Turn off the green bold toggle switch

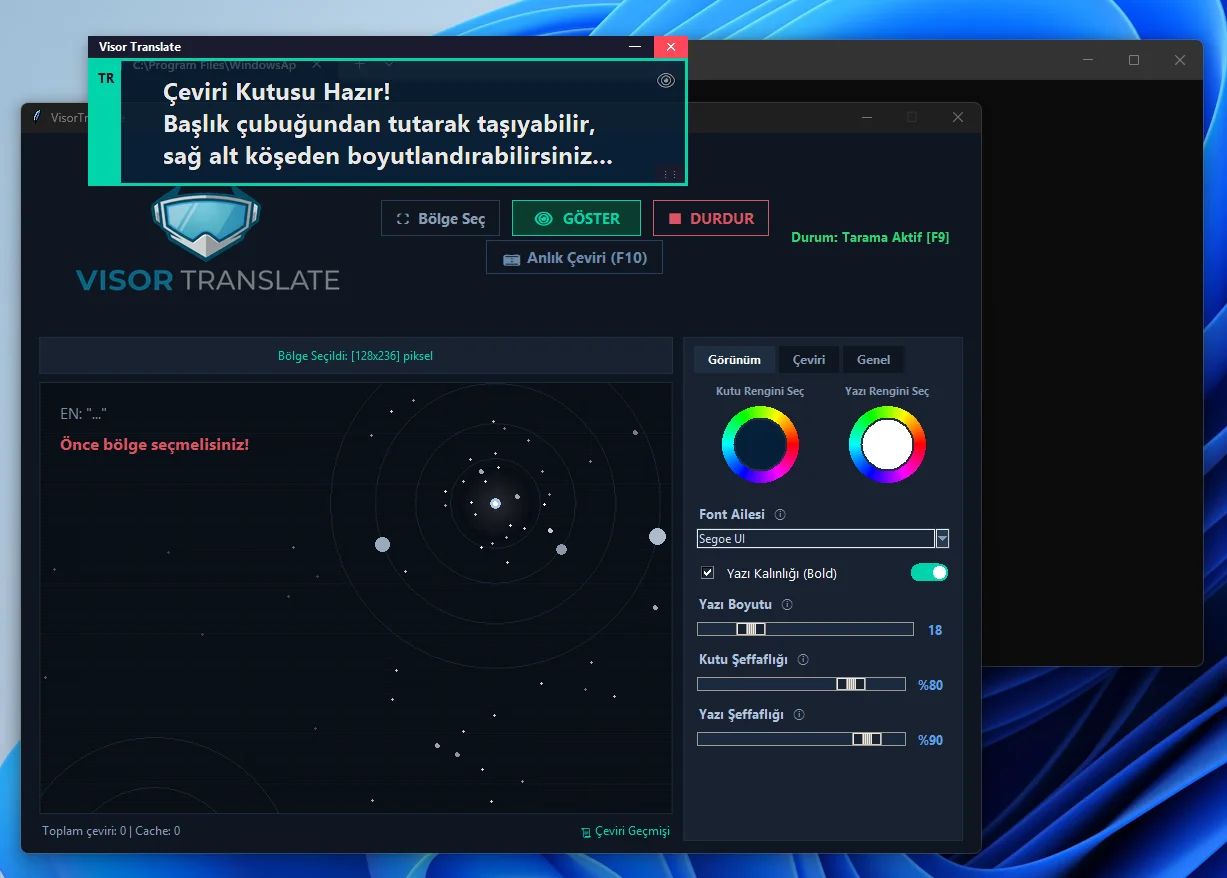pos(929,572)
